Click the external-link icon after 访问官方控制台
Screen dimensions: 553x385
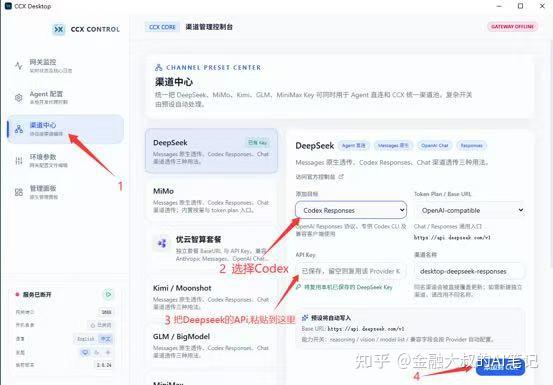coord(341,177)
